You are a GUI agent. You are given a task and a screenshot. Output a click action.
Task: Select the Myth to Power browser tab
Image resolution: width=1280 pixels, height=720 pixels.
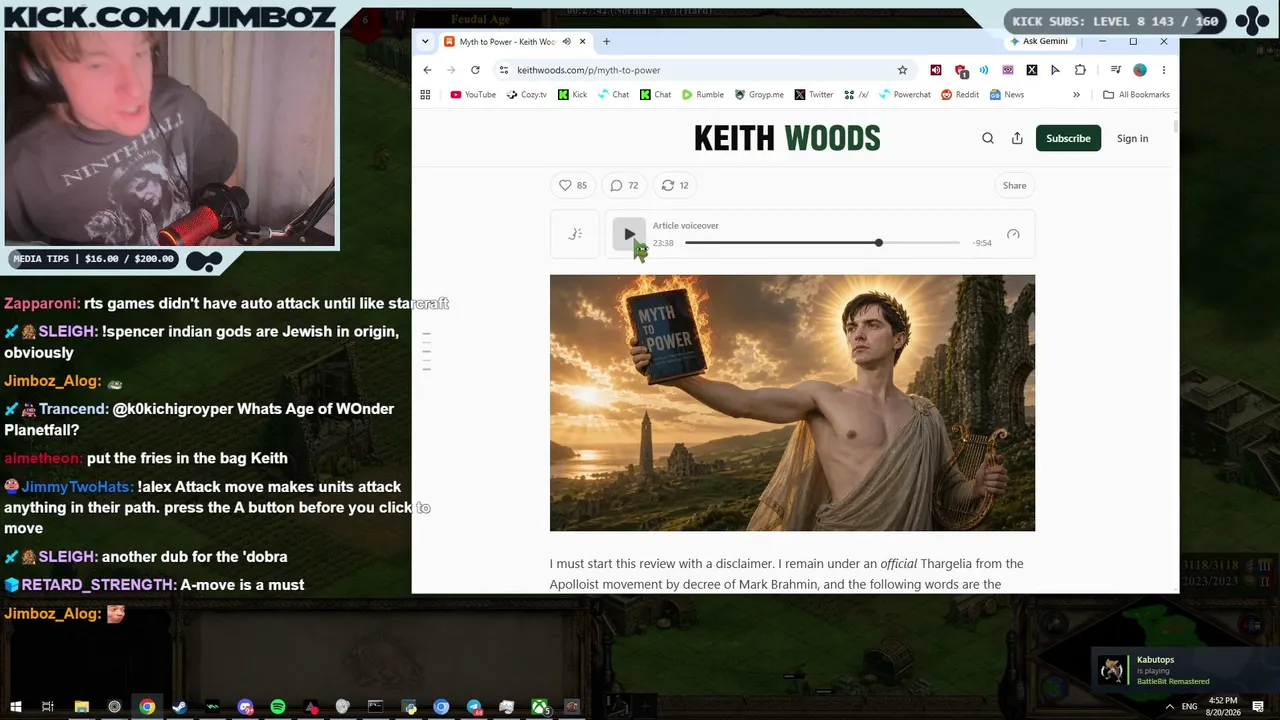(x=514, y=42)
